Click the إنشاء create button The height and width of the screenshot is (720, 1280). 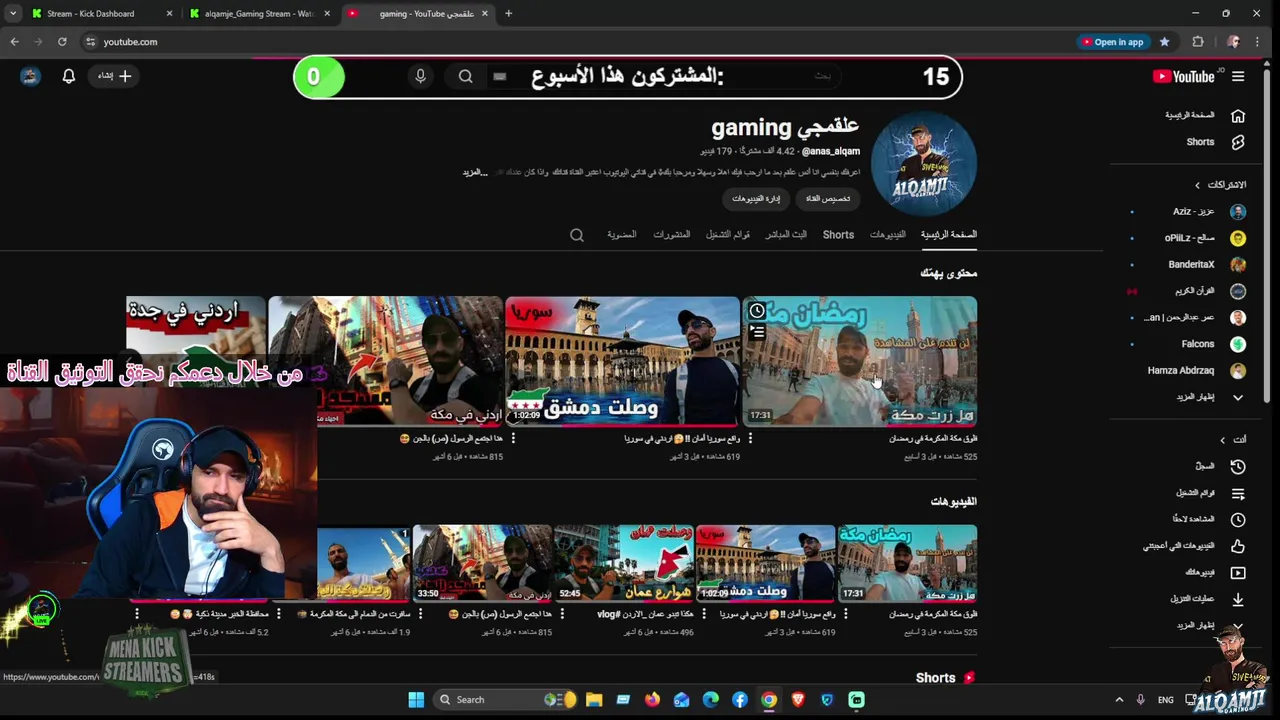[x=115, y=76]
